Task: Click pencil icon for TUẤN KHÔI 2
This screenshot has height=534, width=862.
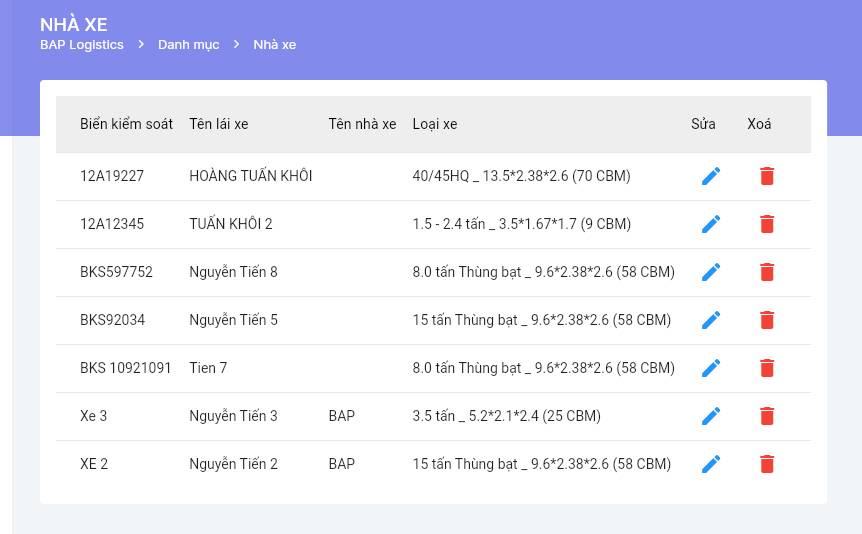Action: 711,224
